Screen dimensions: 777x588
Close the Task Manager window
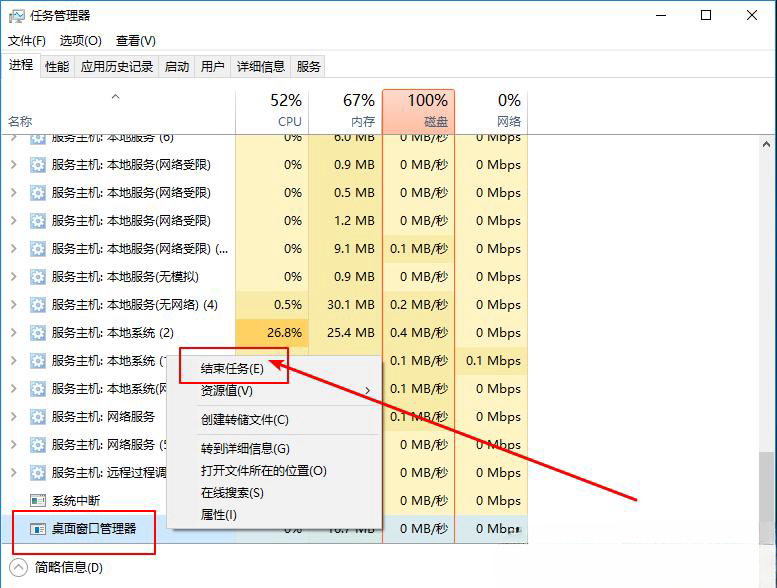(x=752, y=16)
